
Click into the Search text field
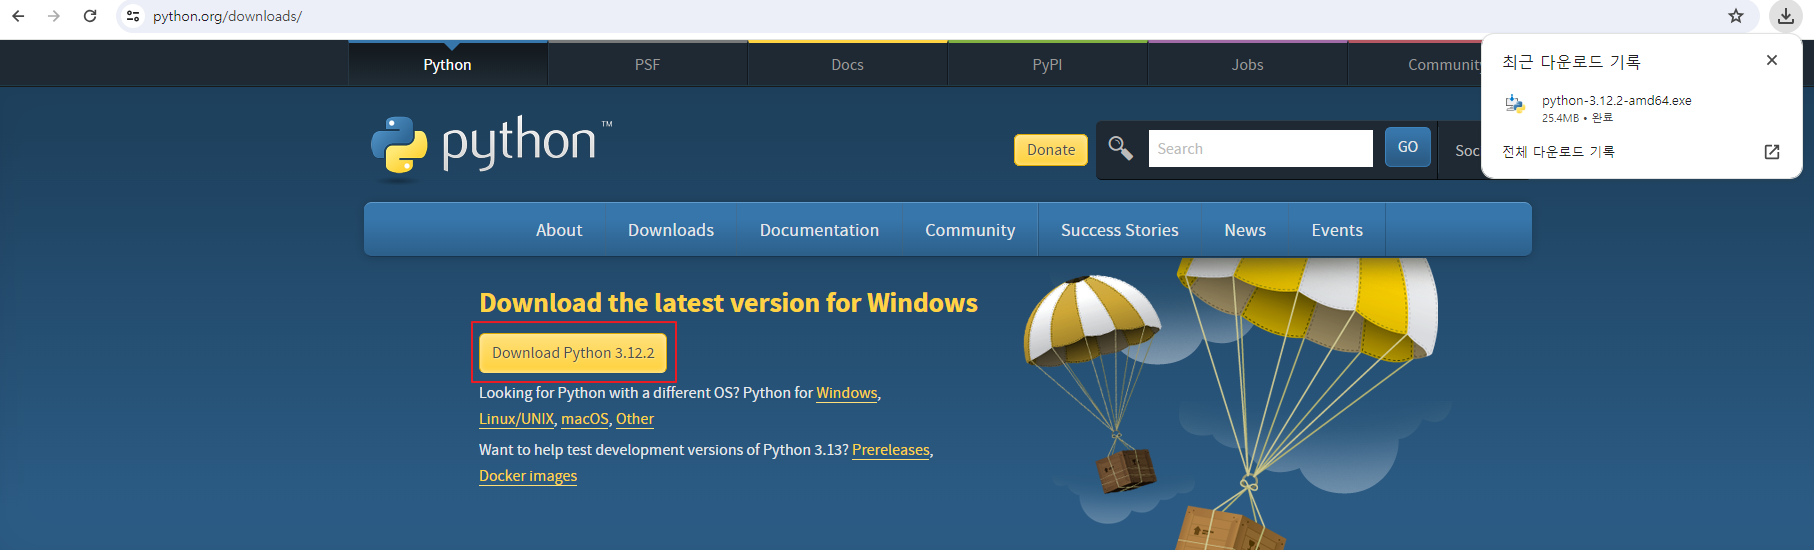pyautogui.click(x=1260, y=148)
